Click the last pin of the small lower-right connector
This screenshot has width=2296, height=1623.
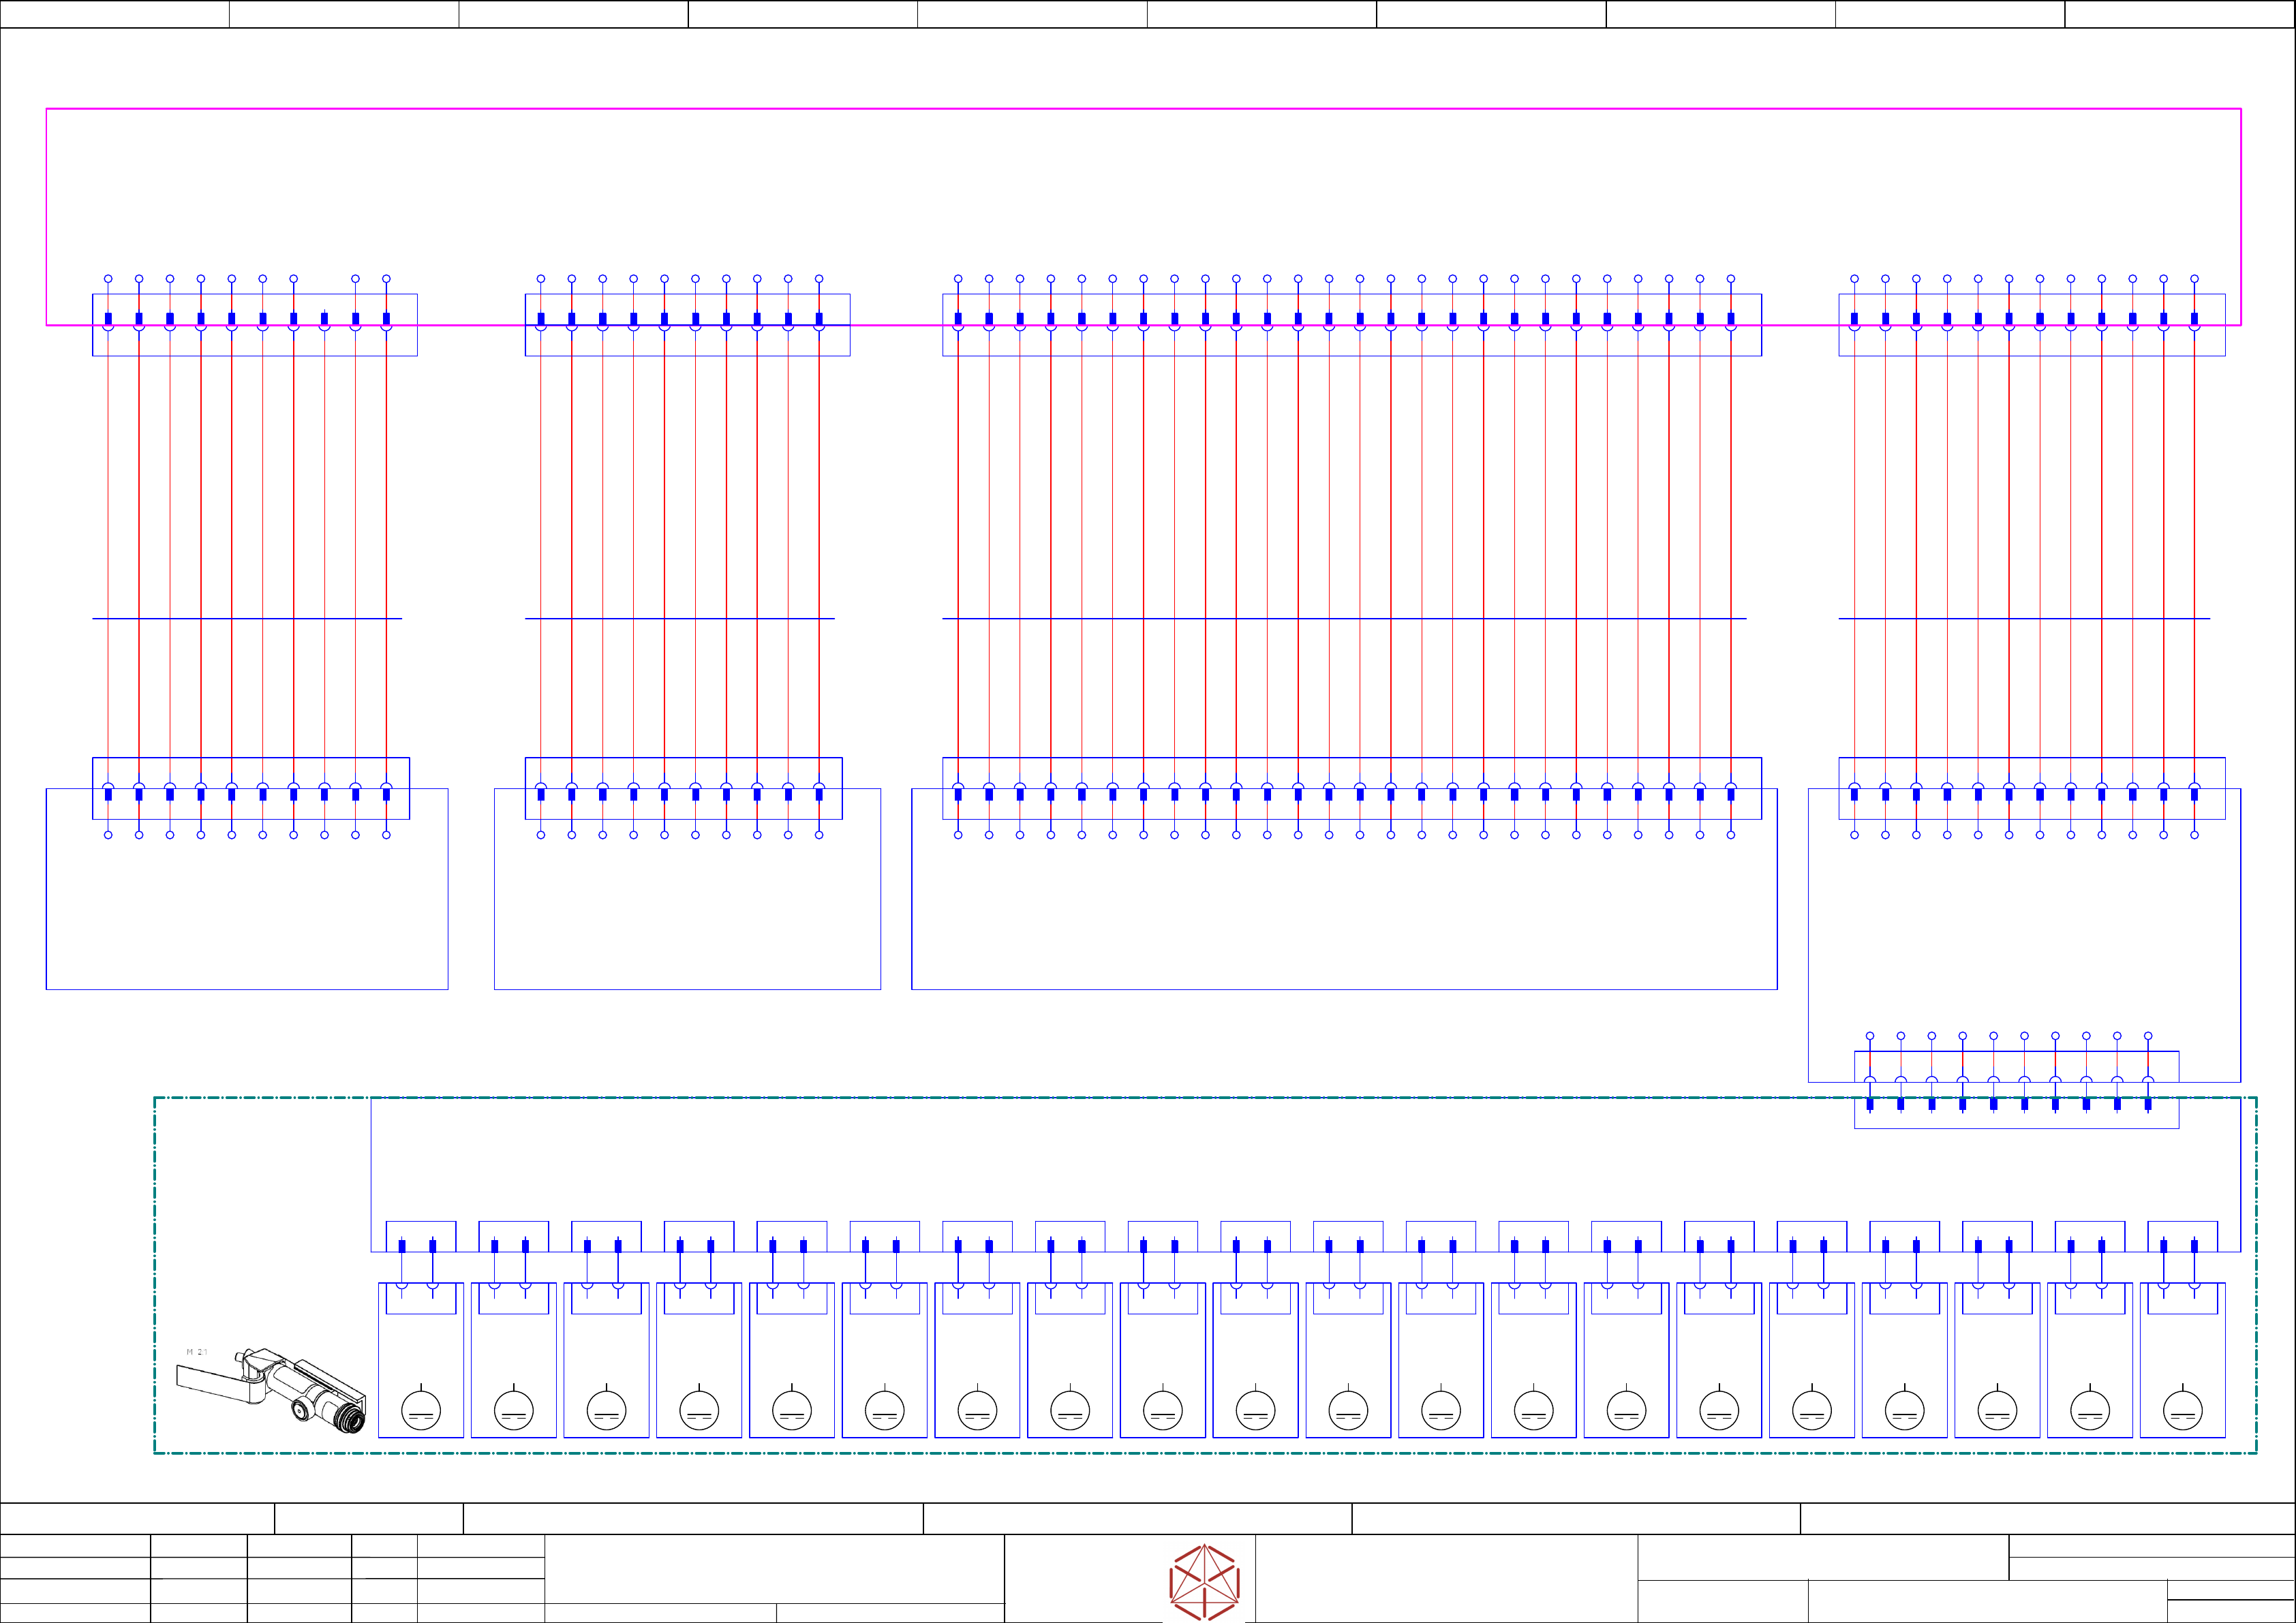point(2148,1104)
